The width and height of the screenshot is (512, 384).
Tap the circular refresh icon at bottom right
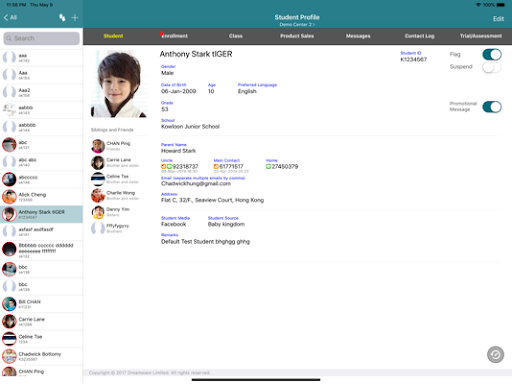[495, 355]
